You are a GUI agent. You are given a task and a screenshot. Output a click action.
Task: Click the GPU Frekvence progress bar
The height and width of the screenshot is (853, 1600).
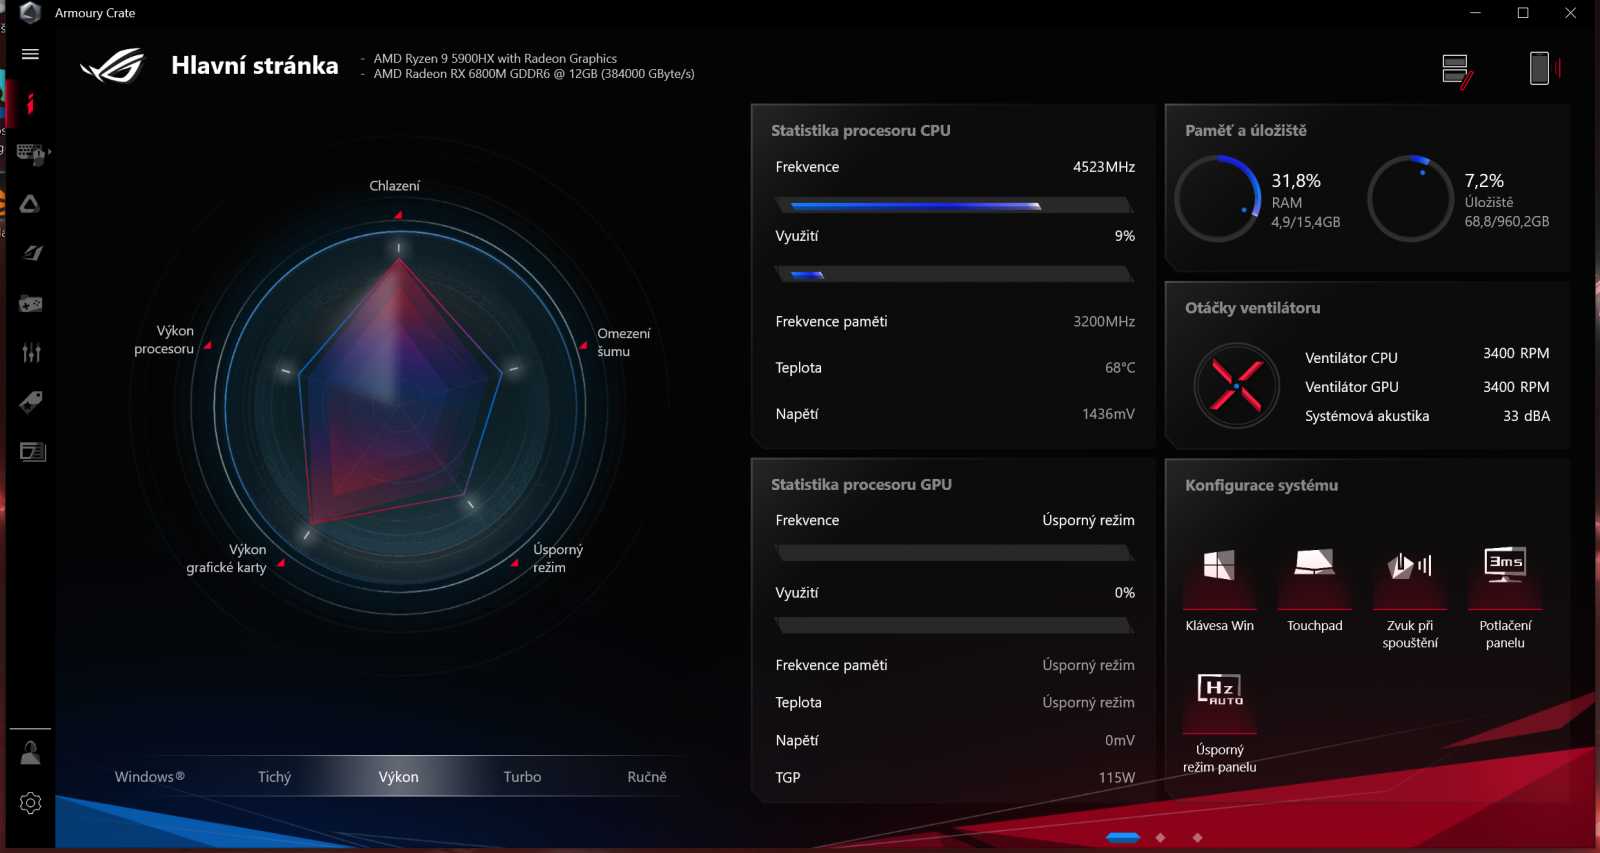pos(954,553)
